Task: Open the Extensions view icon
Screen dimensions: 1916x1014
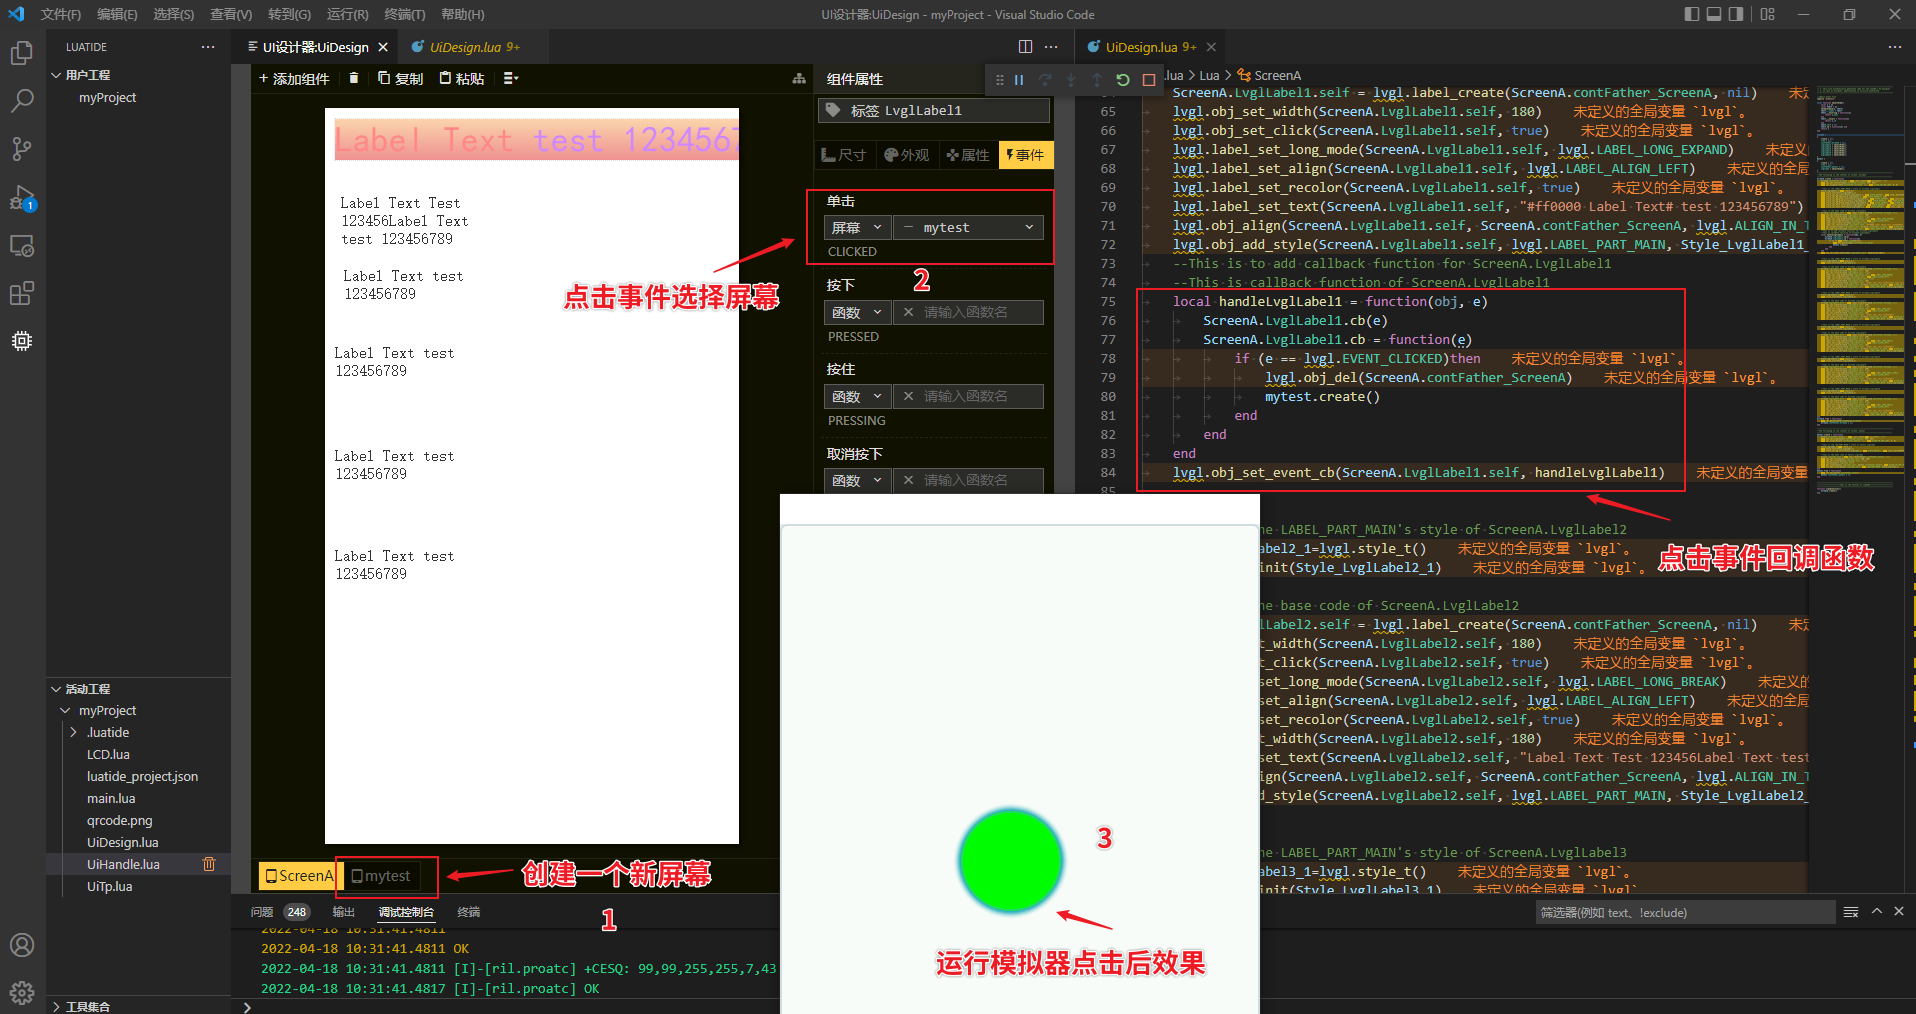Action: [22, 293]
